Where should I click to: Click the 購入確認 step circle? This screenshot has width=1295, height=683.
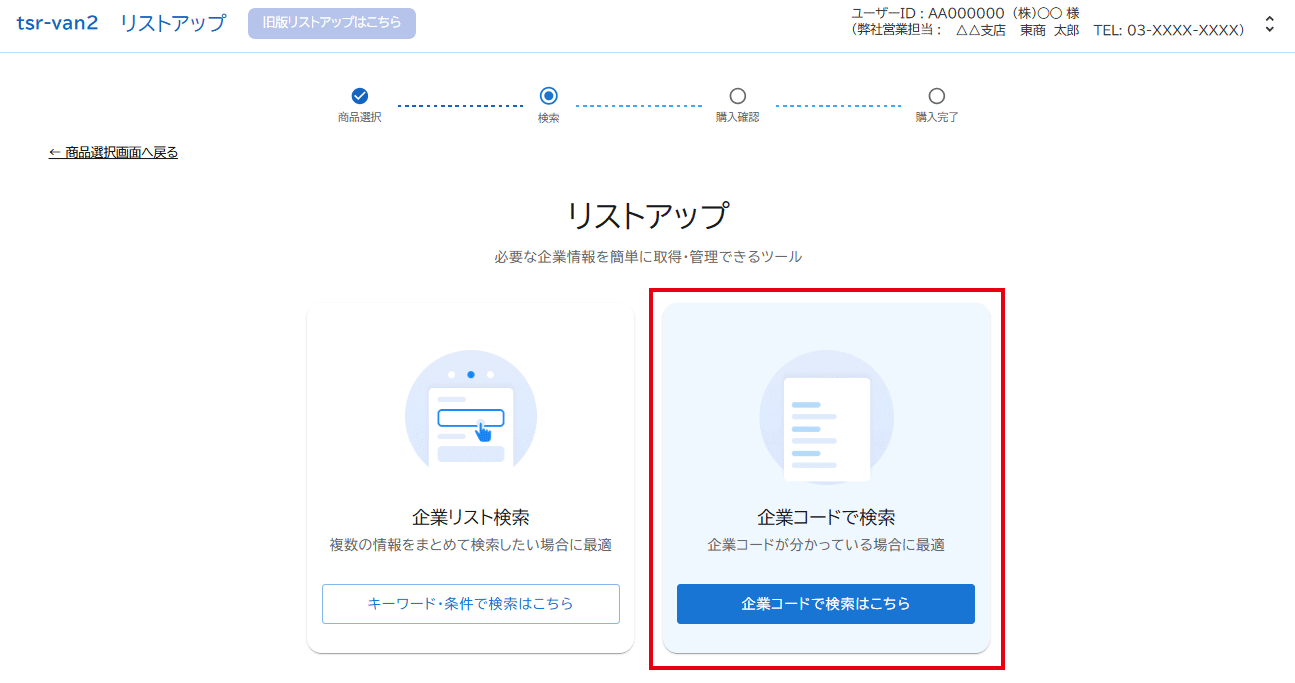click(737, 96)
